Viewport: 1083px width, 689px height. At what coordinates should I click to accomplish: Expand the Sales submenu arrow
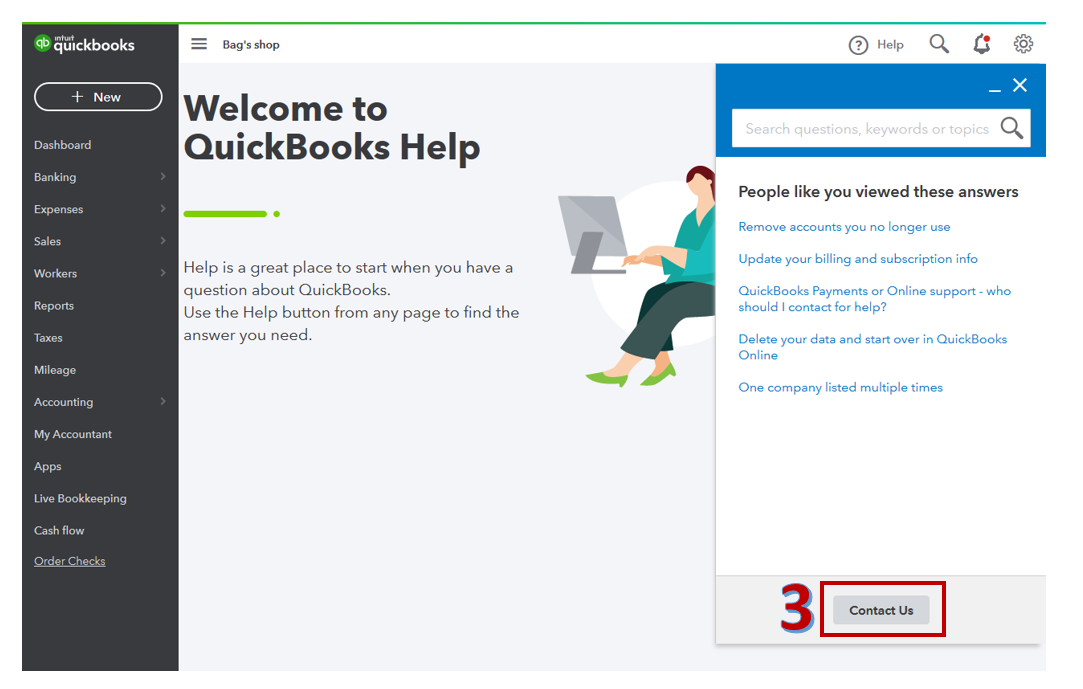click(x=163, y=241)
